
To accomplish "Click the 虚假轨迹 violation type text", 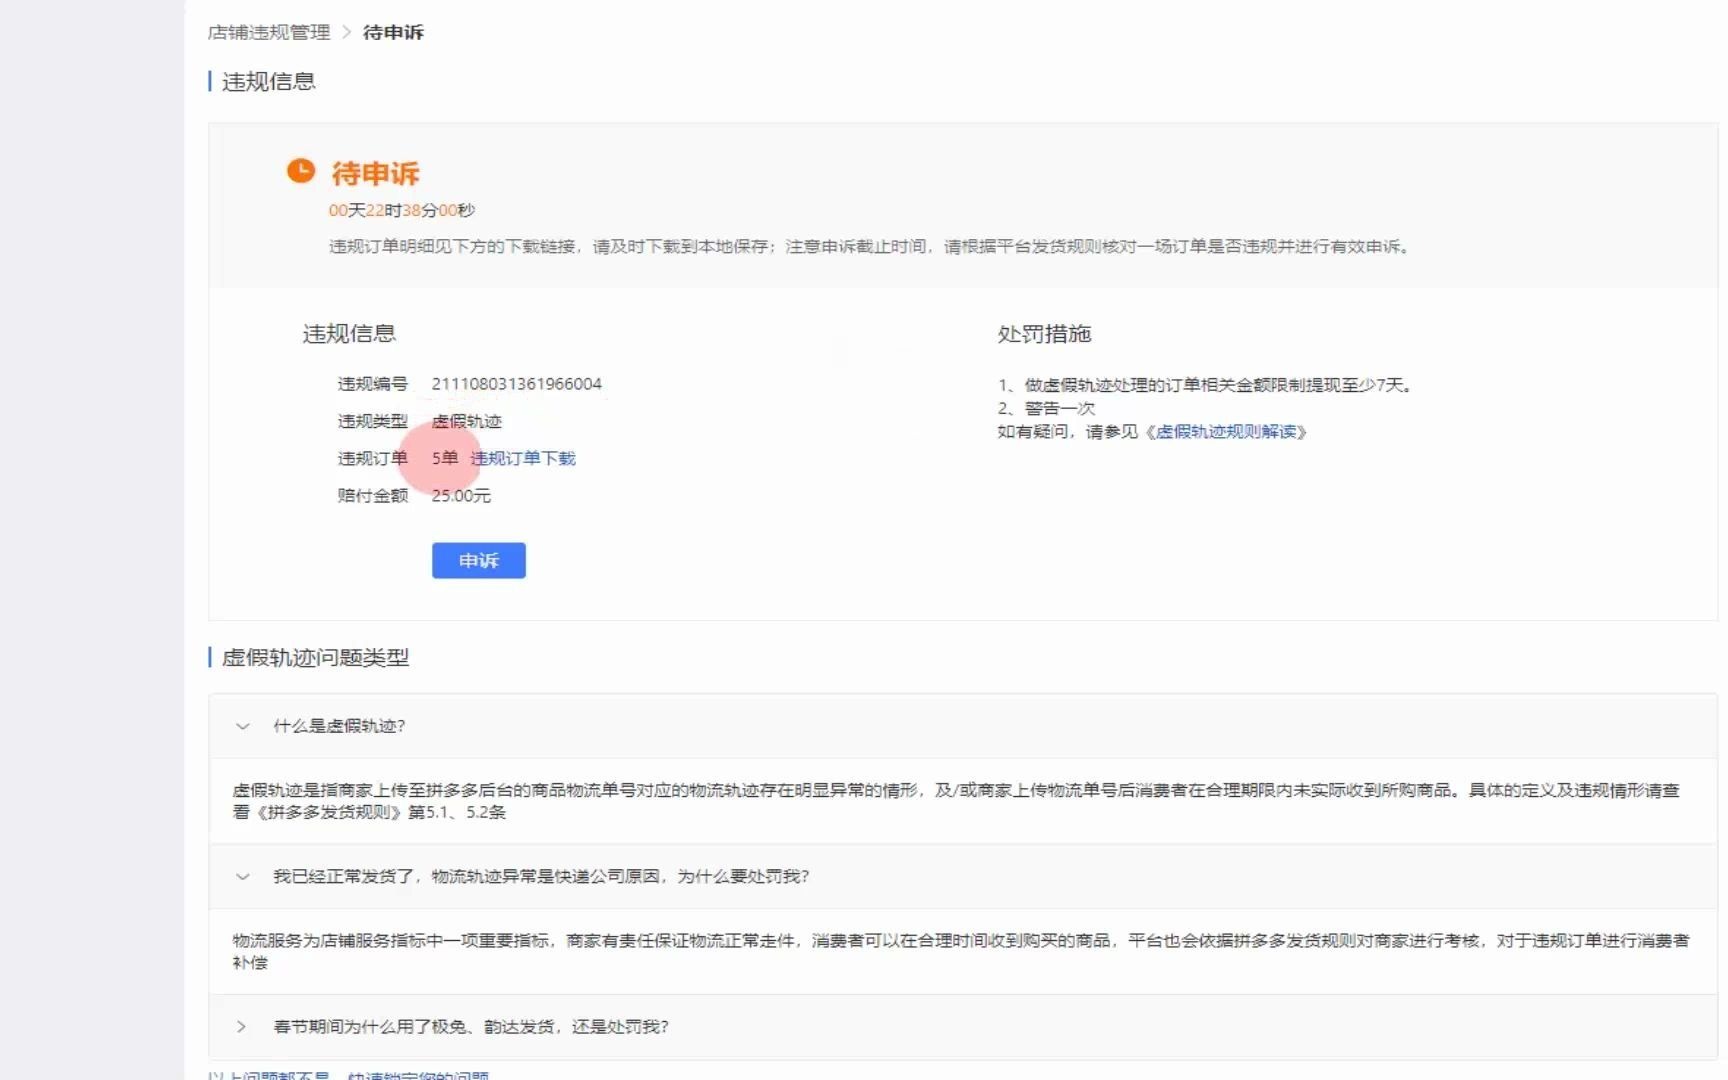I will pyautogui.click(x=469, y=422).
